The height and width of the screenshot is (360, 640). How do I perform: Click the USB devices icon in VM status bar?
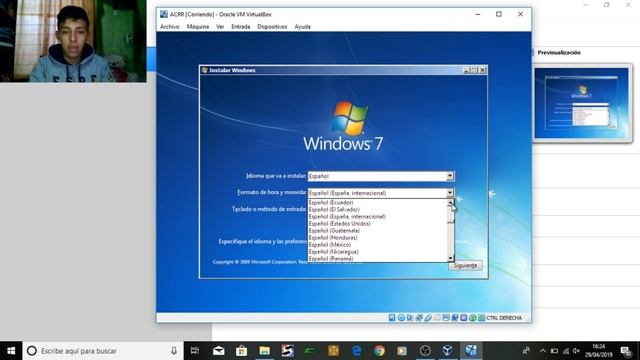pos(428,318)
